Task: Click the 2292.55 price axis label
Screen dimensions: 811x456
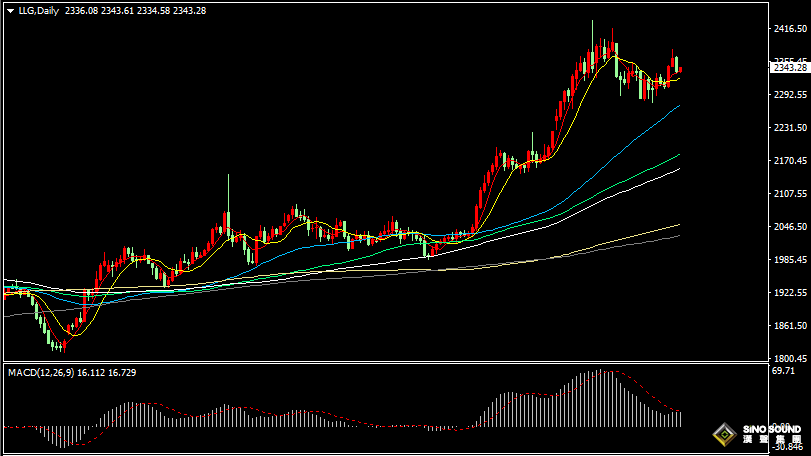Action: 789,95
